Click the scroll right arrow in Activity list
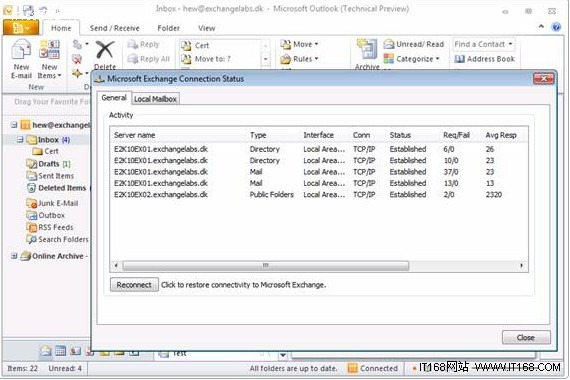 pyautogui.click(x=522, y=265)
